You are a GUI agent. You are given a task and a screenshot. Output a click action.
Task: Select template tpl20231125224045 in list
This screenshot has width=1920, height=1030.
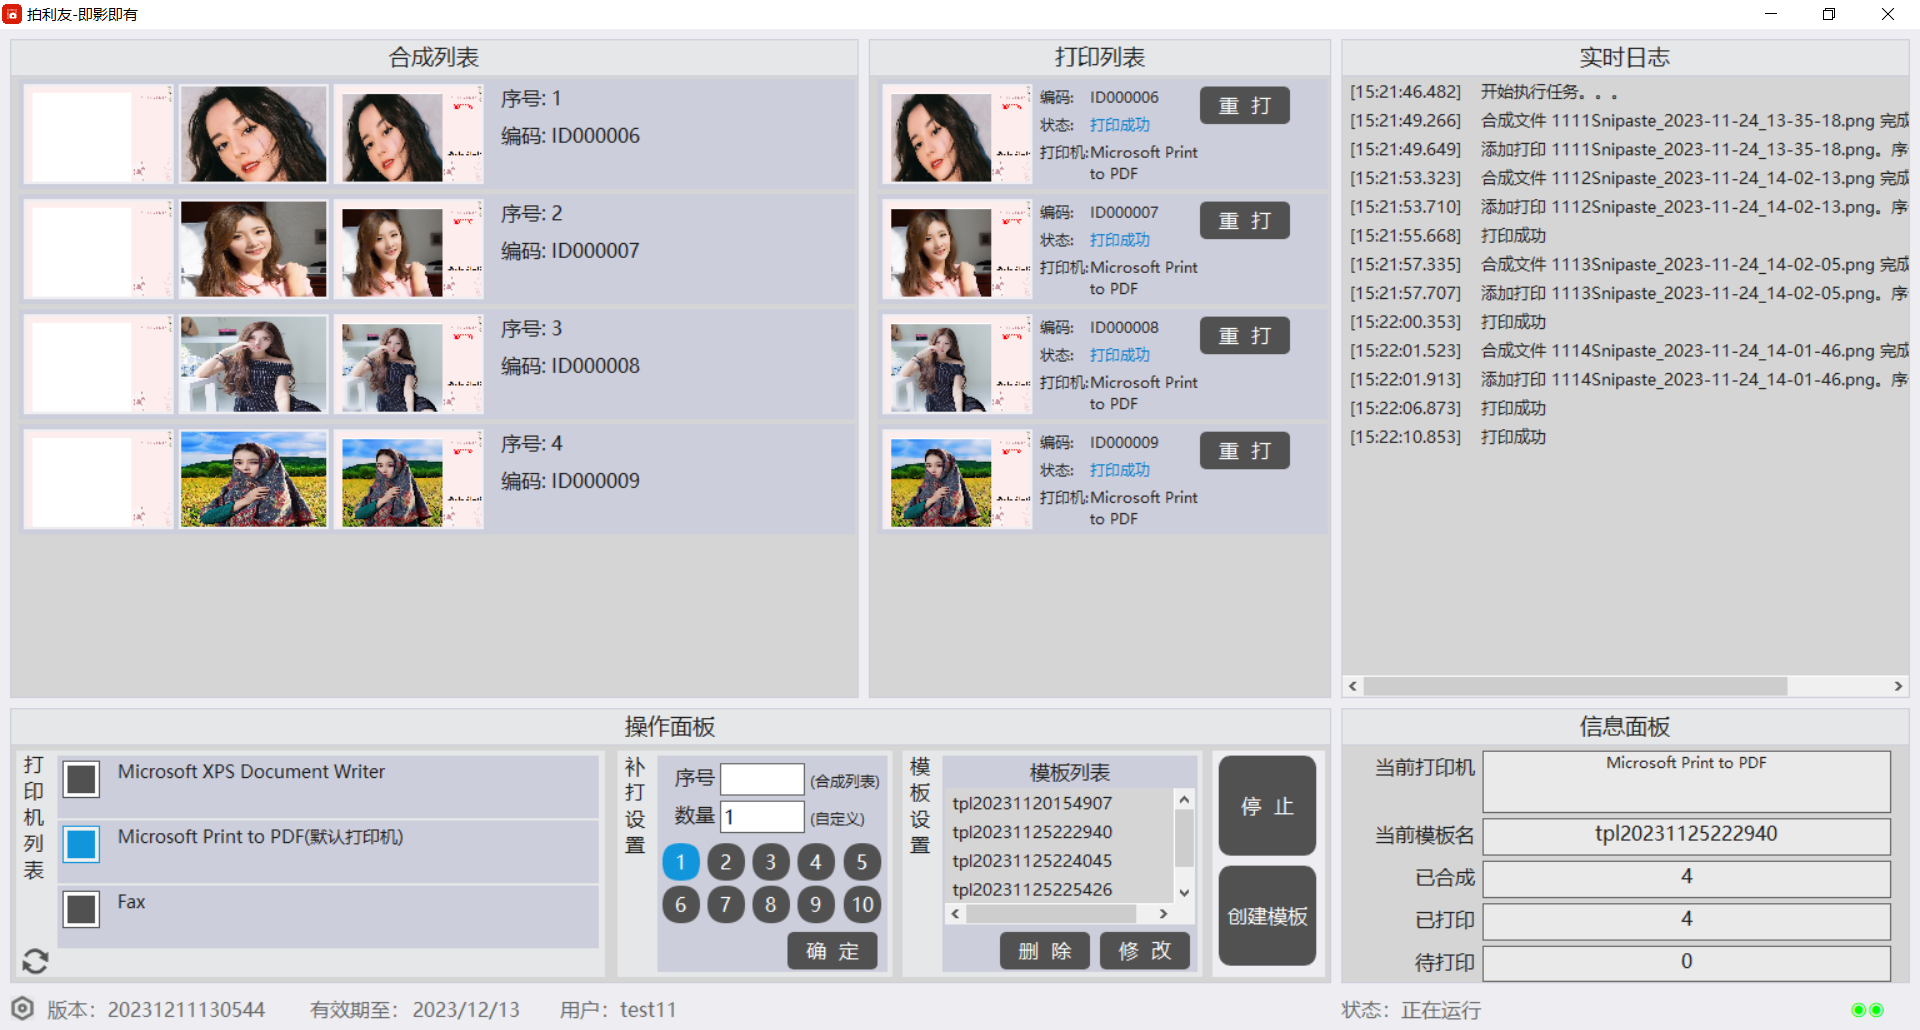(x=1032, y=861)
